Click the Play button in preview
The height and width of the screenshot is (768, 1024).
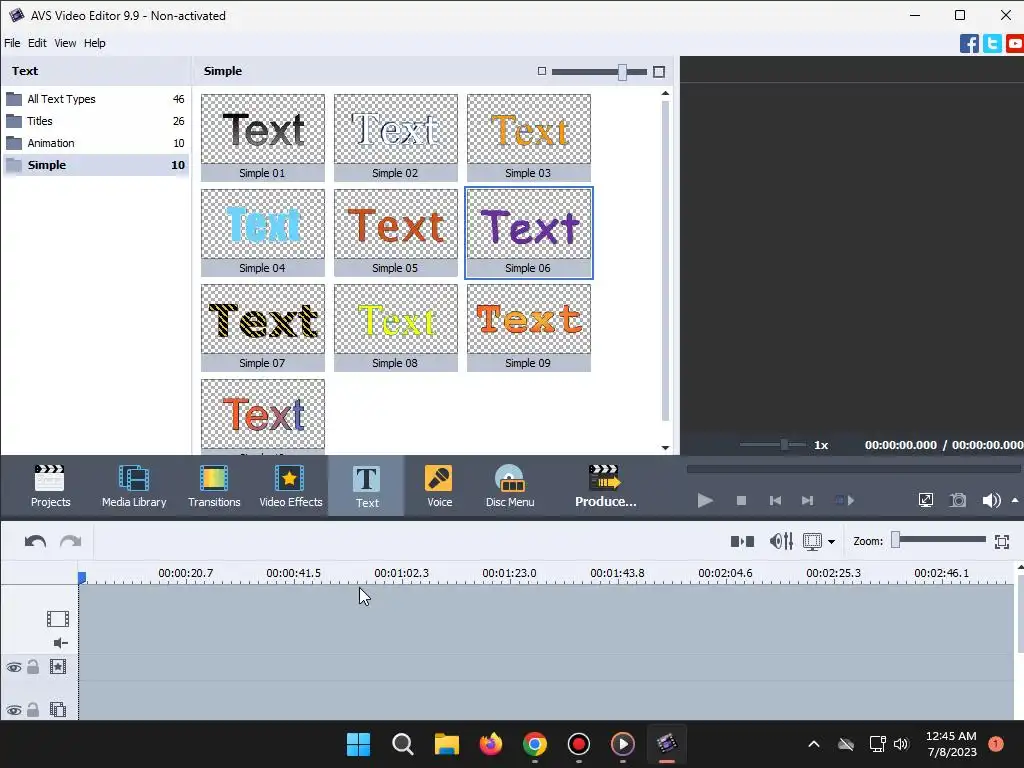point(705,501)
